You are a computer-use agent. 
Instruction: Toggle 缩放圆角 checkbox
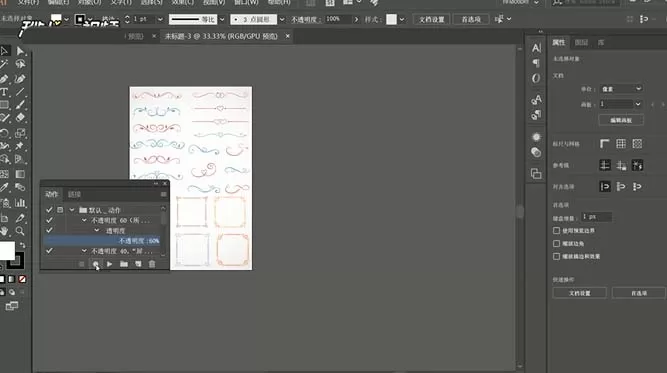point(556,244)
